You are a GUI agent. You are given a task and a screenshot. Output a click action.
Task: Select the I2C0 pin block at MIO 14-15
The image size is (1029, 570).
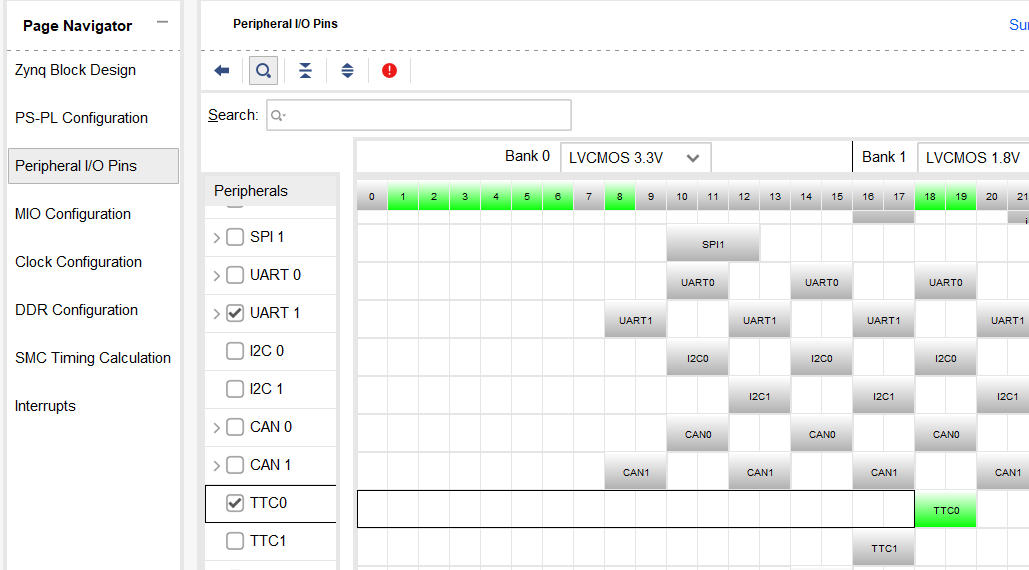pyautogui.click(x=821, y=358)
